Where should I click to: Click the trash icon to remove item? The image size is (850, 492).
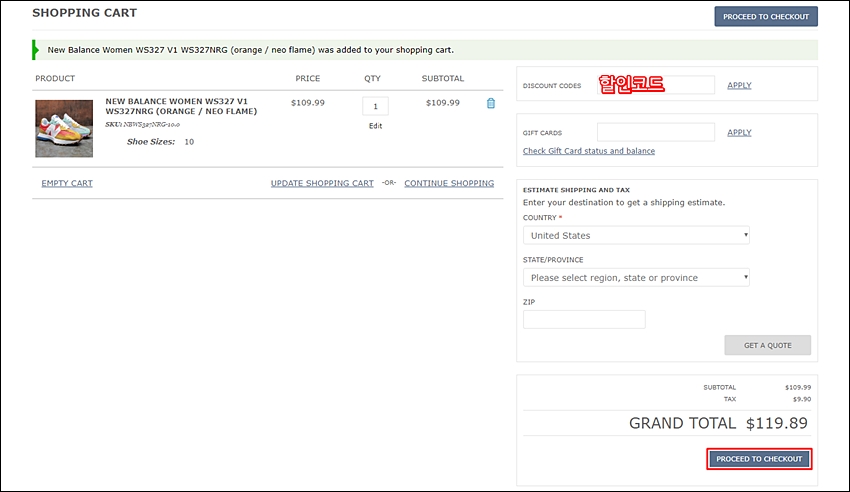point(491,103)
